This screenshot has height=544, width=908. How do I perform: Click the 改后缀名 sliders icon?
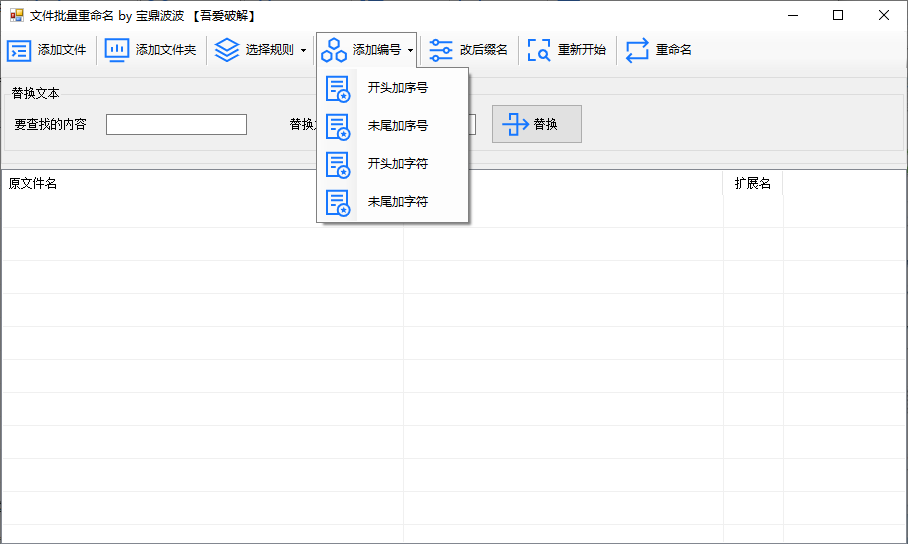(x=440, y=50)
